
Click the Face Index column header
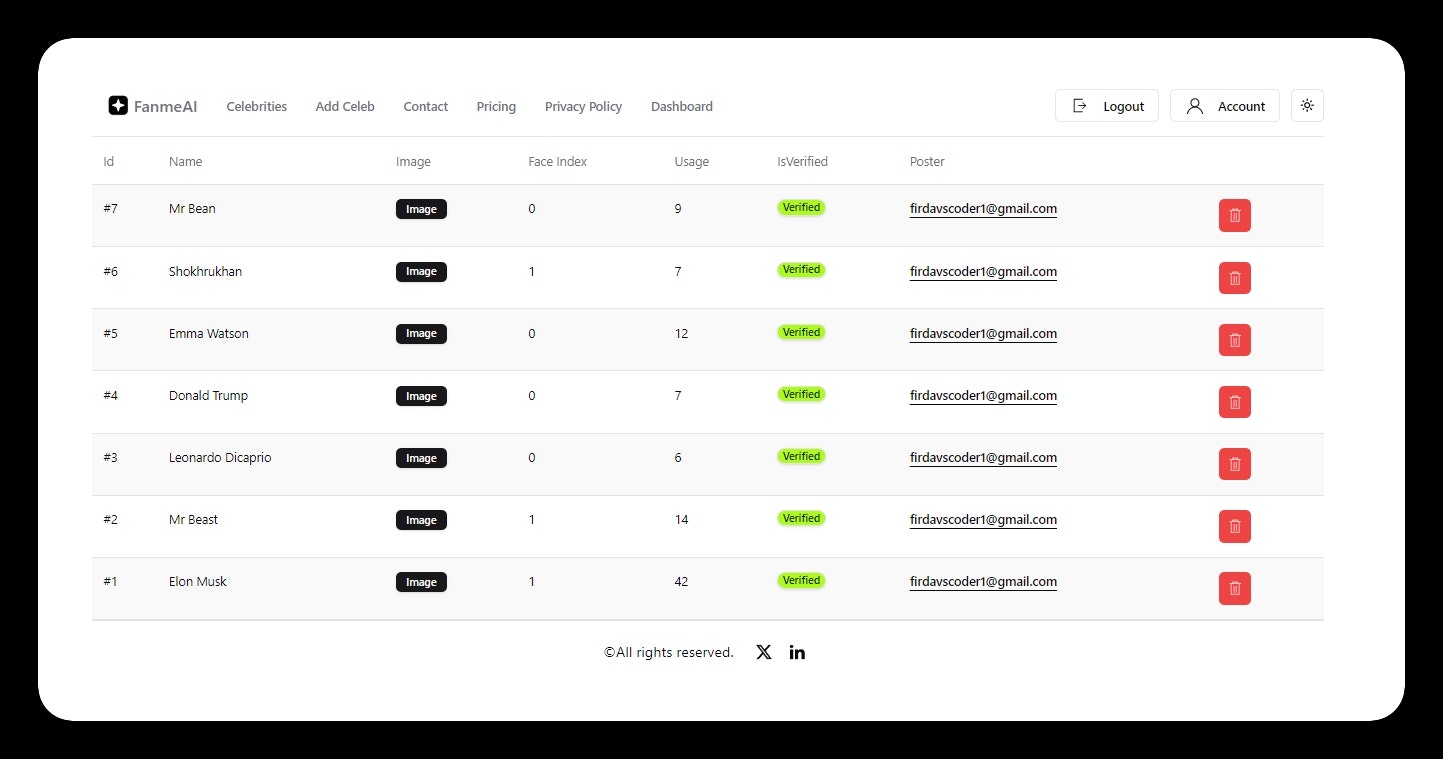click(x=558, y=161)
